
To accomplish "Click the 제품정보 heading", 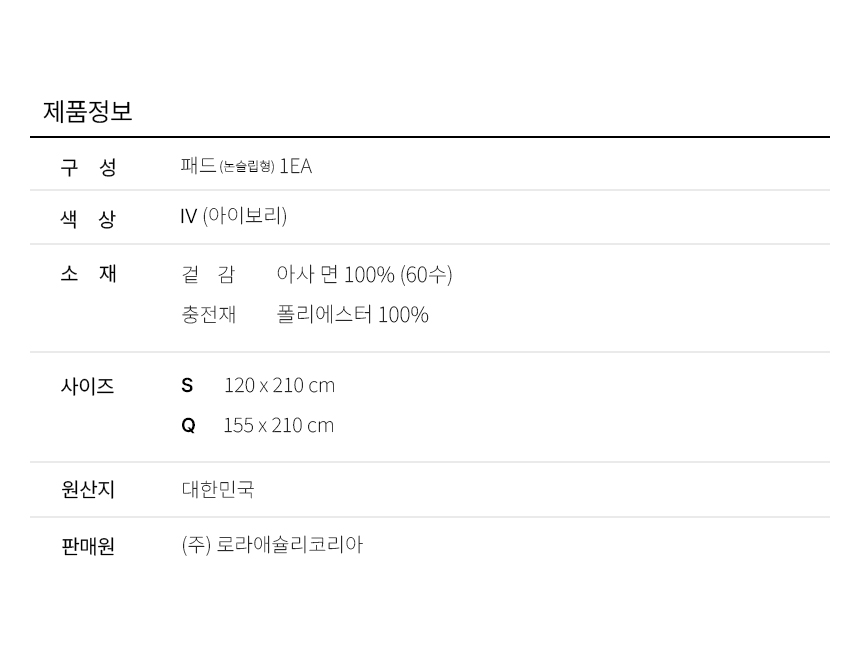I will 88,111.
